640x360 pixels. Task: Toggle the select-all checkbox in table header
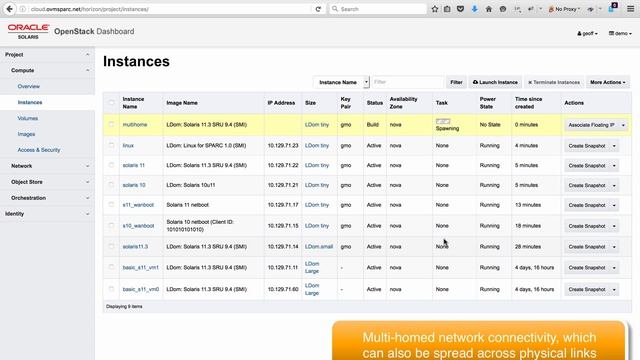click(111, 102)
